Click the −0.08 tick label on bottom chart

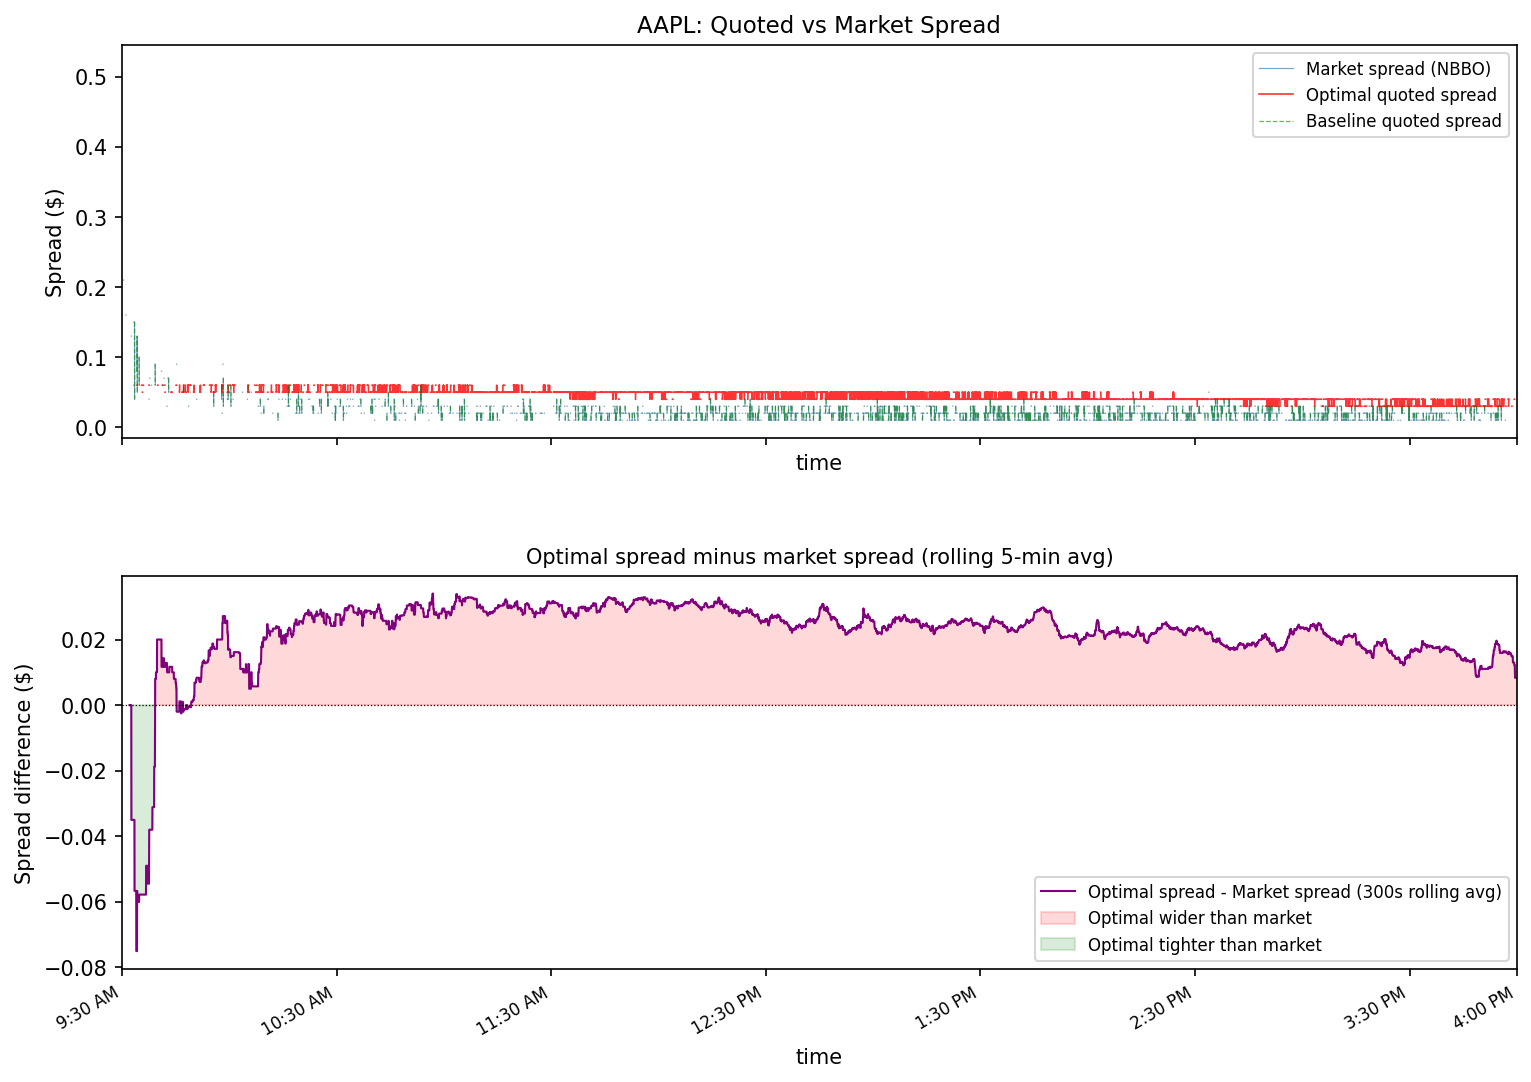[77, 968]
